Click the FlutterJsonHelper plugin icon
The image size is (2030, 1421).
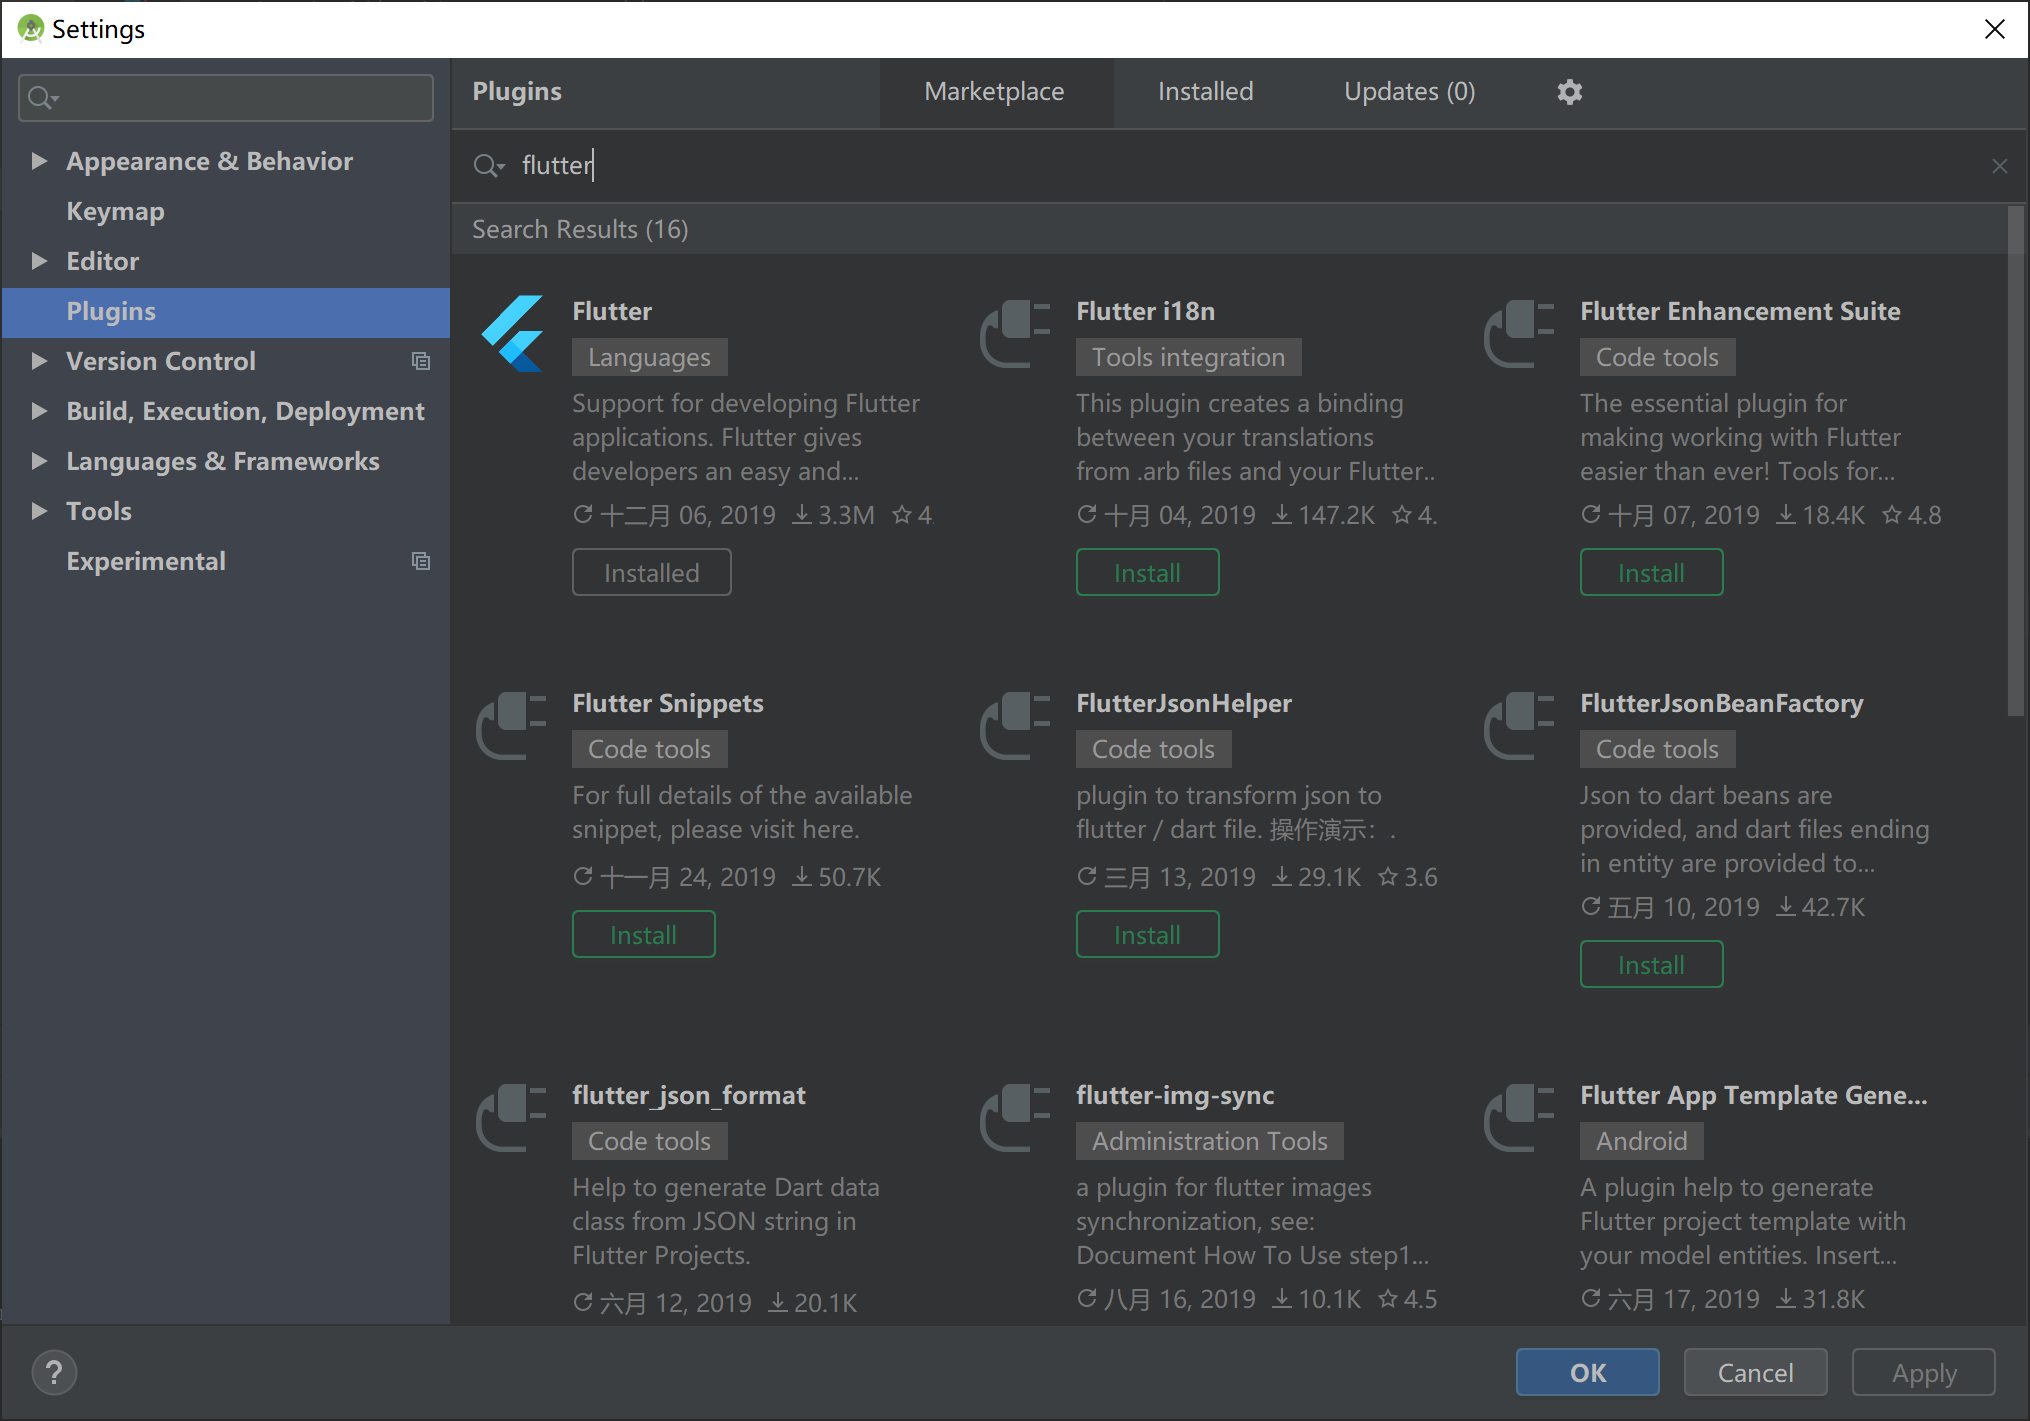(1015, 726)
